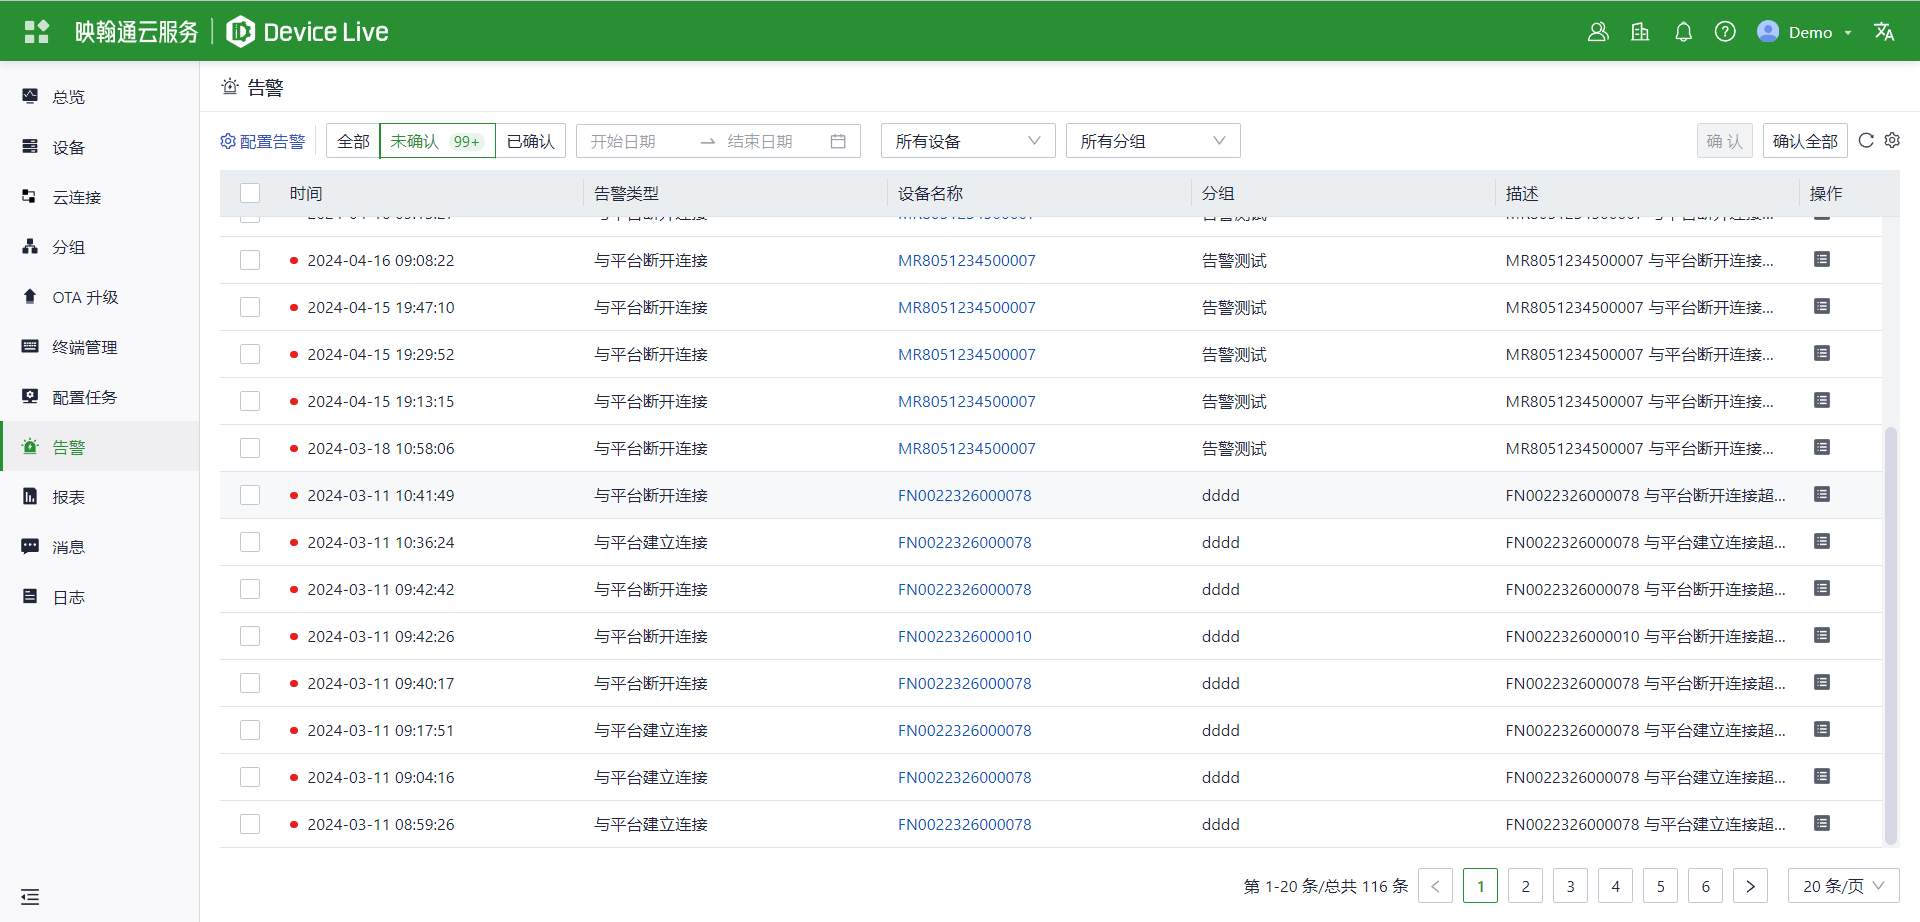This screenshot has width=1920, height=922.
Task: Open the user account icon in header
Action: coord(1598,32)
